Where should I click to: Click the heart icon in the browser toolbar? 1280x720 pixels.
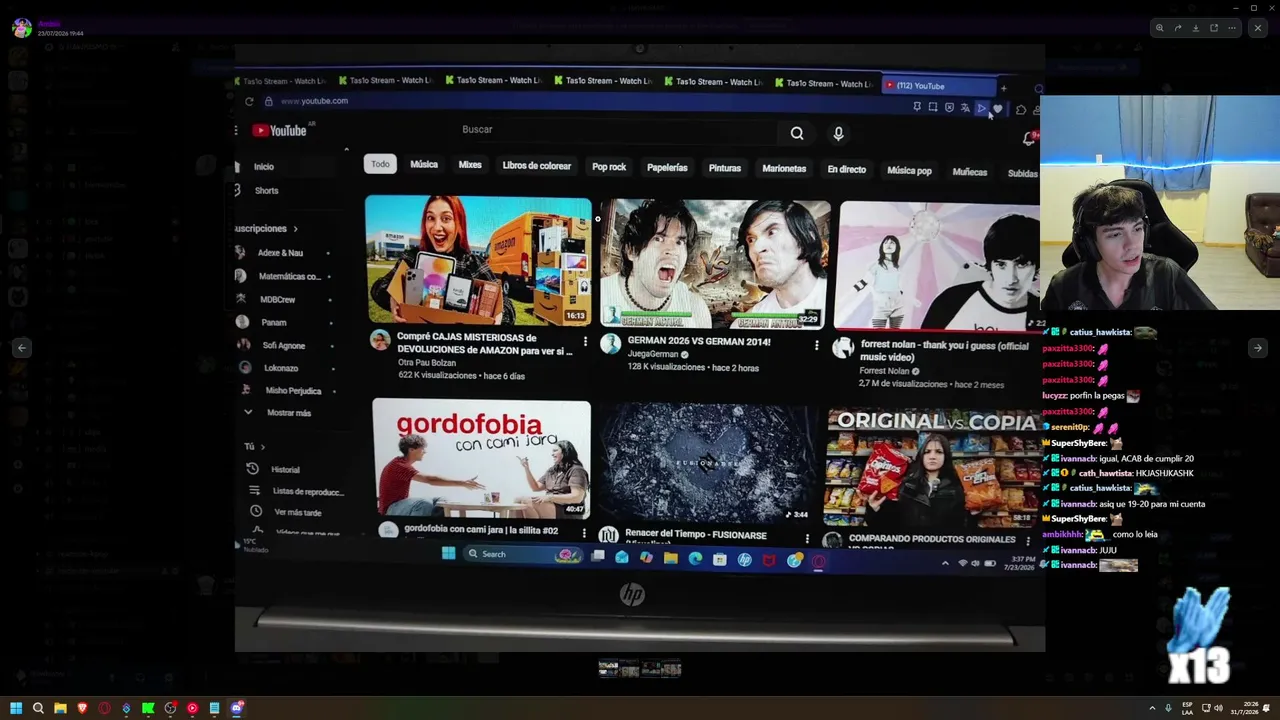coord(997,109)
